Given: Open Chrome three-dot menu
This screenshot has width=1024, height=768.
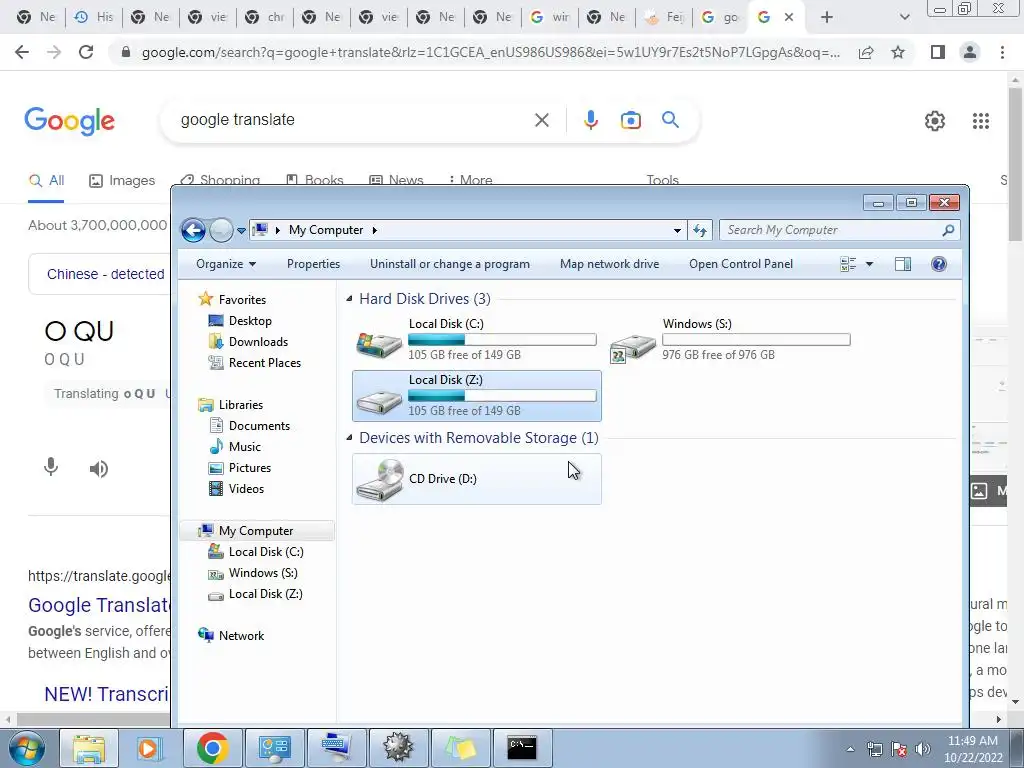Looking at the screenshot, I should tap(1002, 52).
